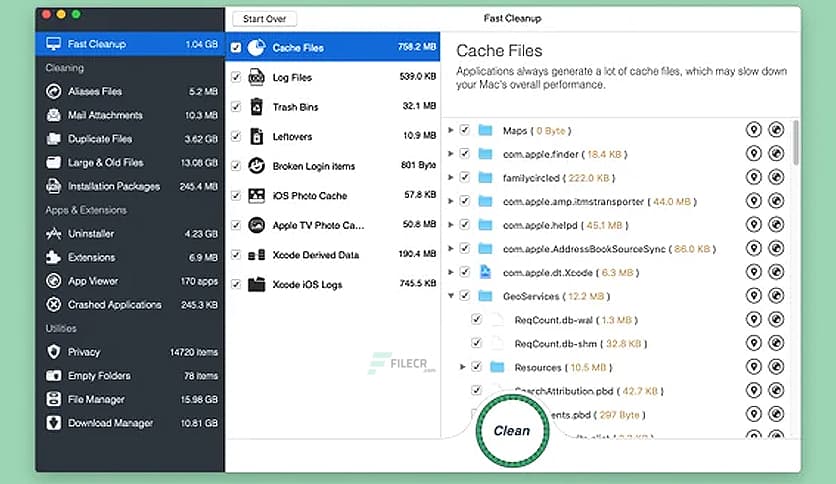Click the round Clean button
Screen dimensions: 836x484
(x=512, y=431)
